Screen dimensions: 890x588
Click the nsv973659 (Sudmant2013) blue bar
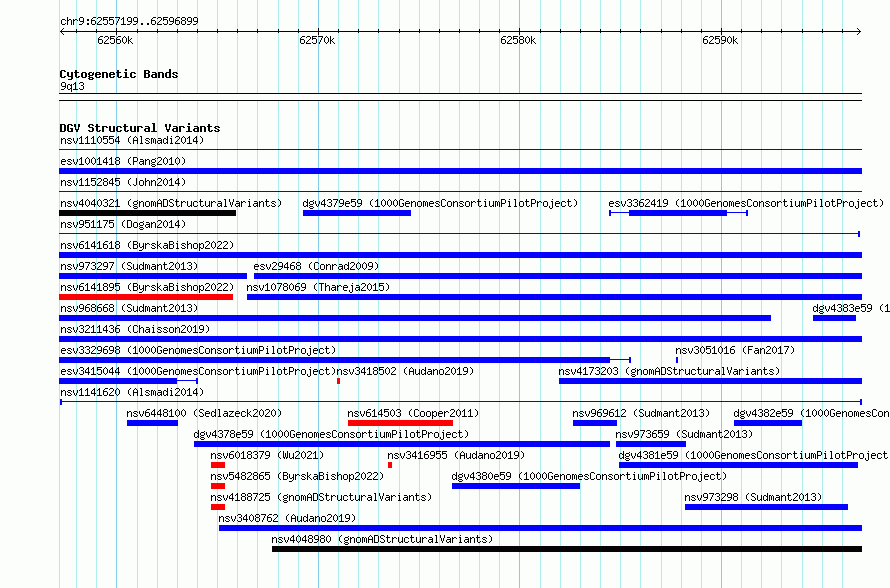pos(651,444)
